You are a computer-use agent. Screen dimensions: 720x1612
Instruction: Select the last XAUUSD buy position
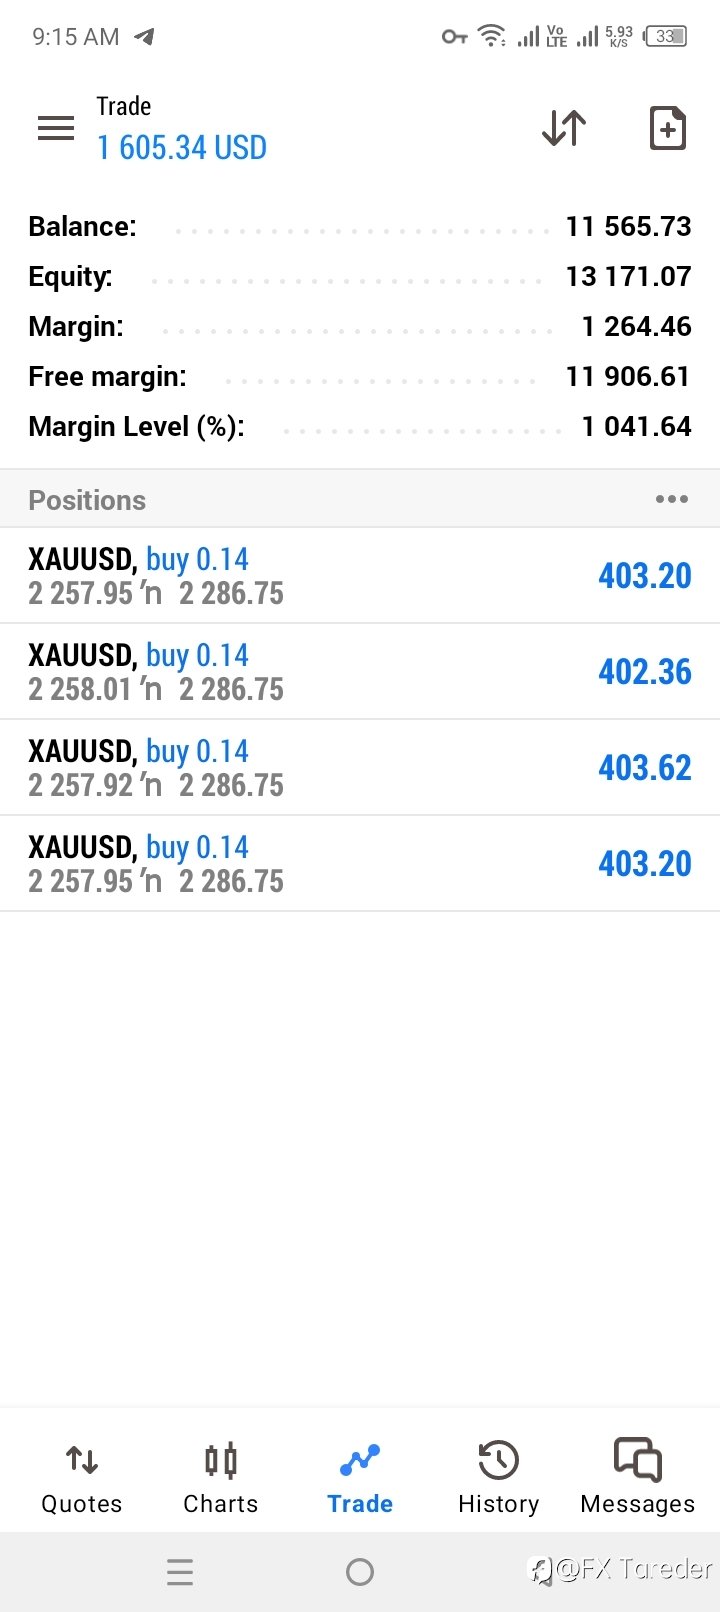[360, 863]
